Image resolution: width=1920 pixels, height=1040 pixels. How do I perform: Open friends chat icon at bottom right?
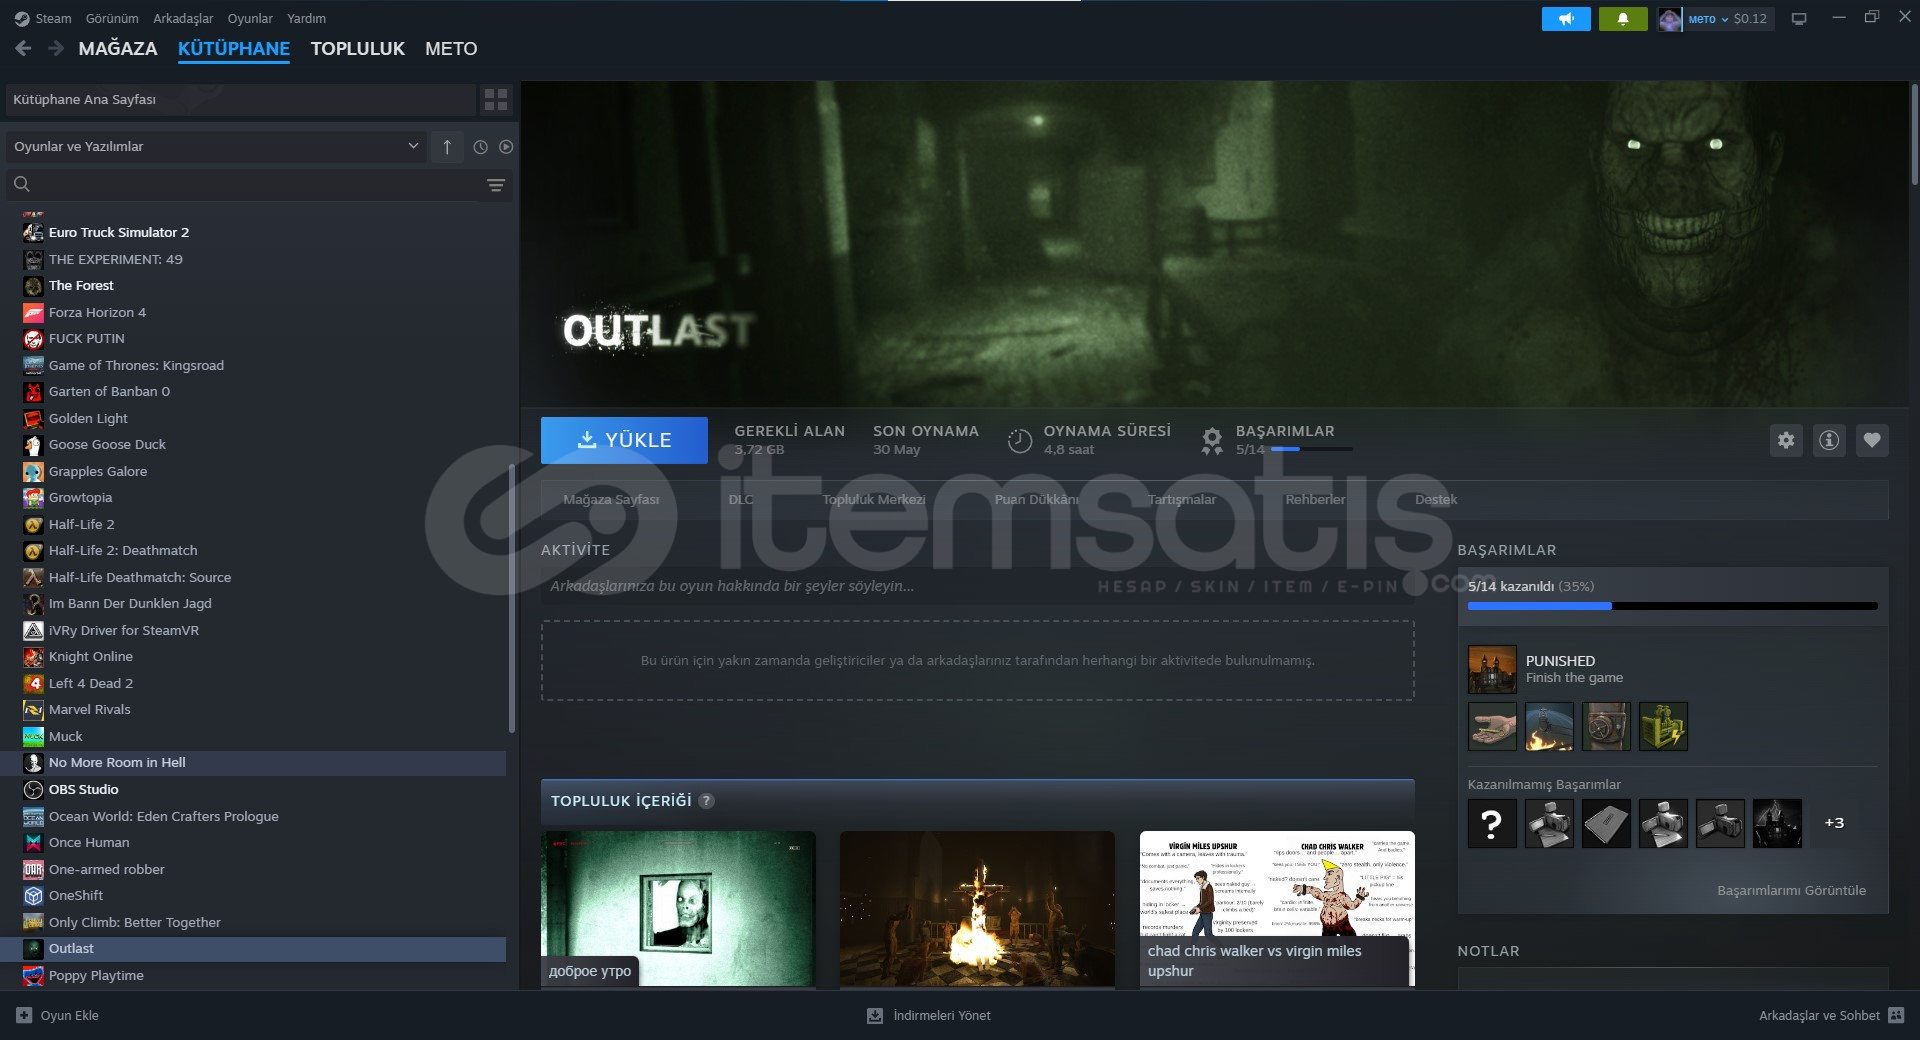1896,1015
